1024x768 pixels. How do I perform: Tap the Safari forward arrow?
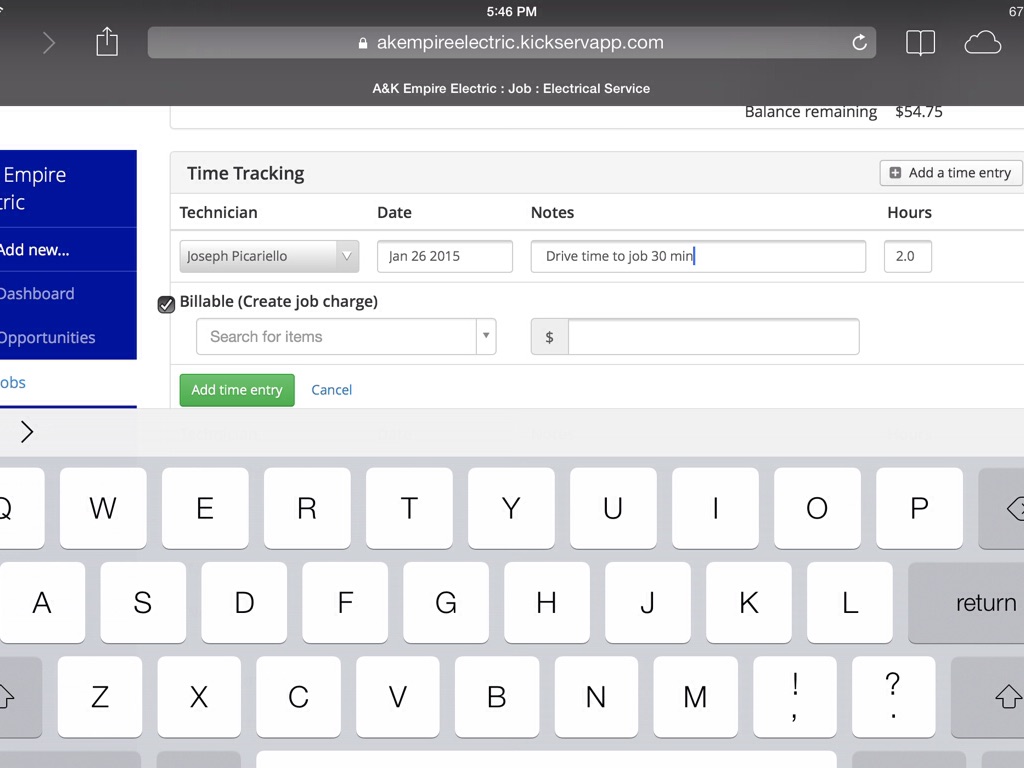click(48, 43)
